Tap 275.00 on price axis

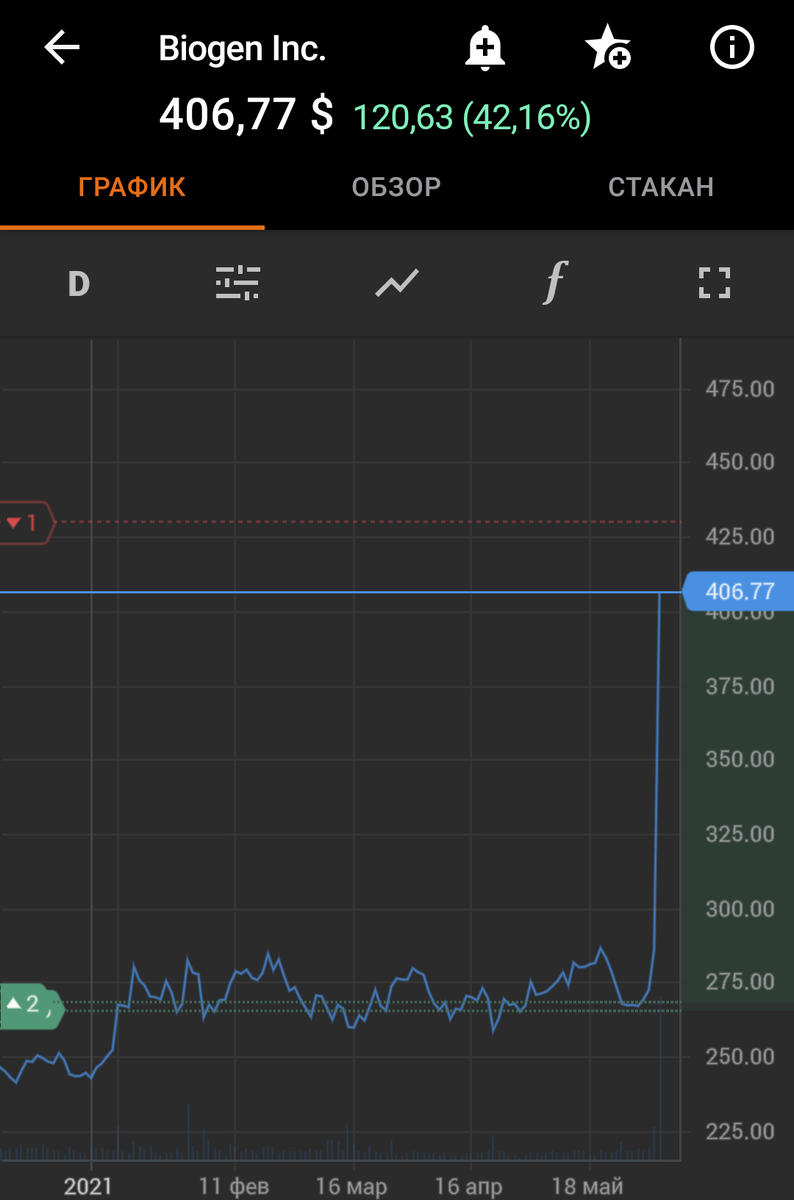point(740,983)
